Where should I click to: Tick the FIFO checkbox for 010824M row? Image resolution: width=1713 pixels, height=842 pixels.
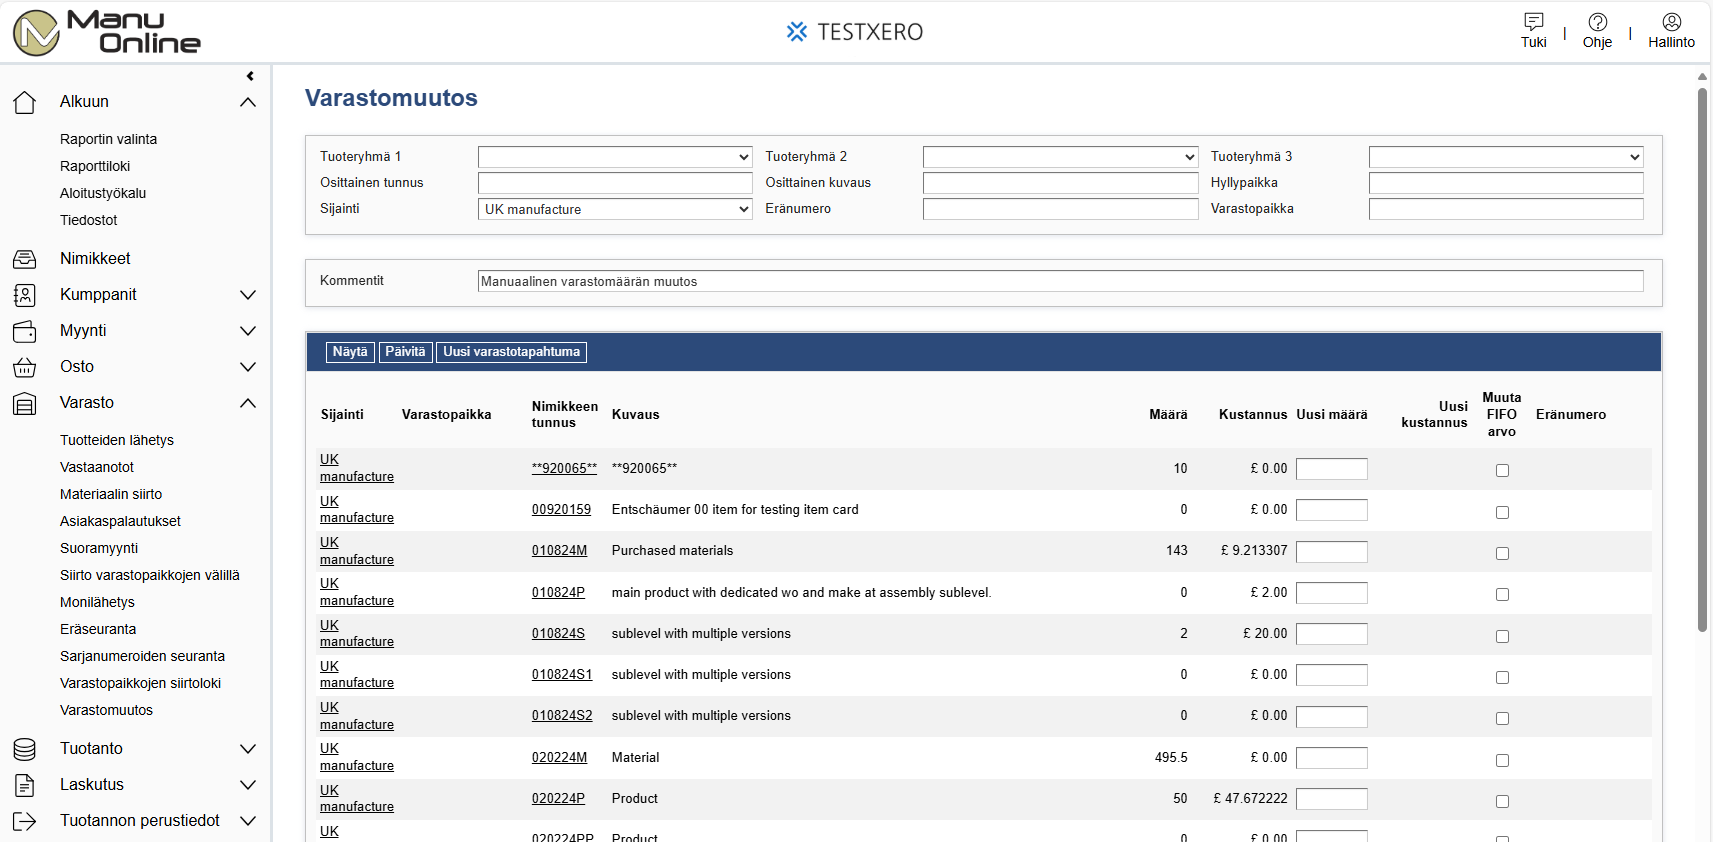pyautogui.click(x=1502, y=553)
